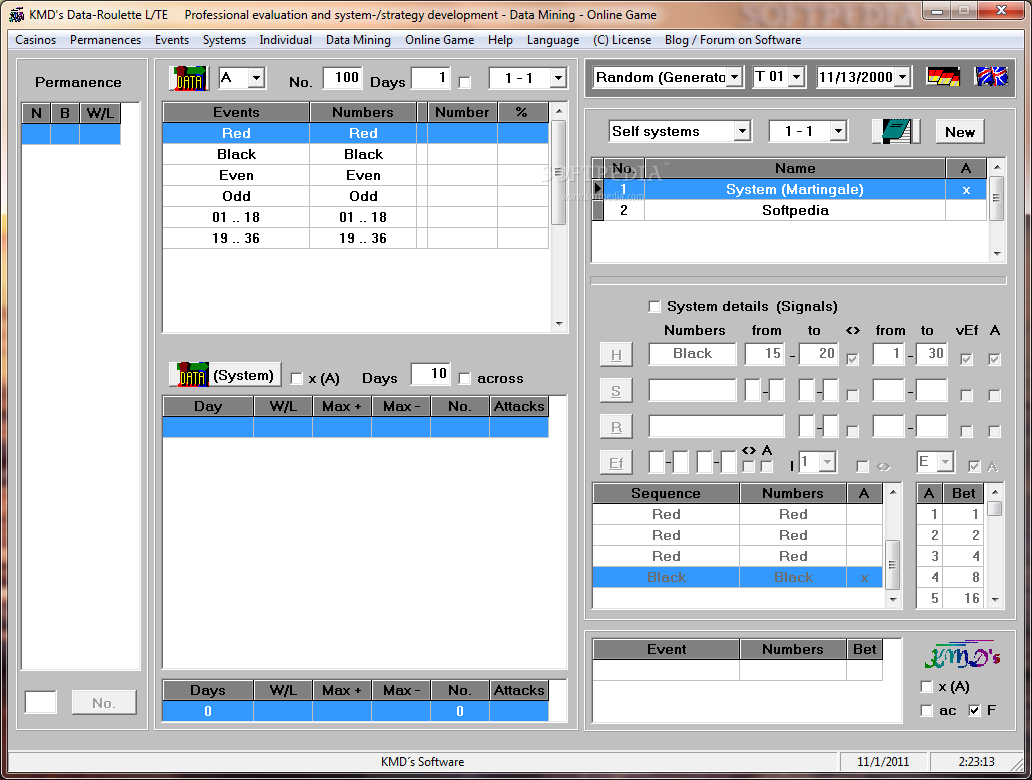Click the No. button under Permanence
Screen dimensions: 1032x780
[x=104, y=703]
